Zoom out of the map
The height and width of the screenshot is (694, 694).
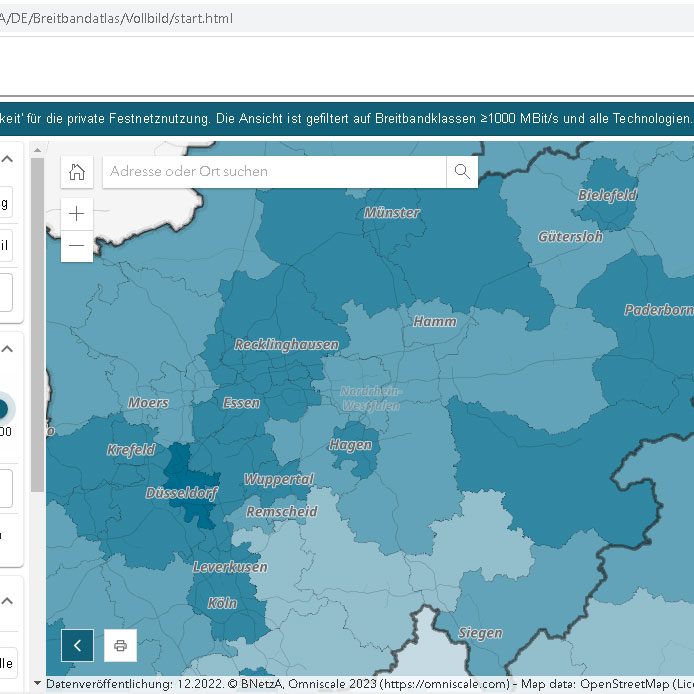click(77, 246)
